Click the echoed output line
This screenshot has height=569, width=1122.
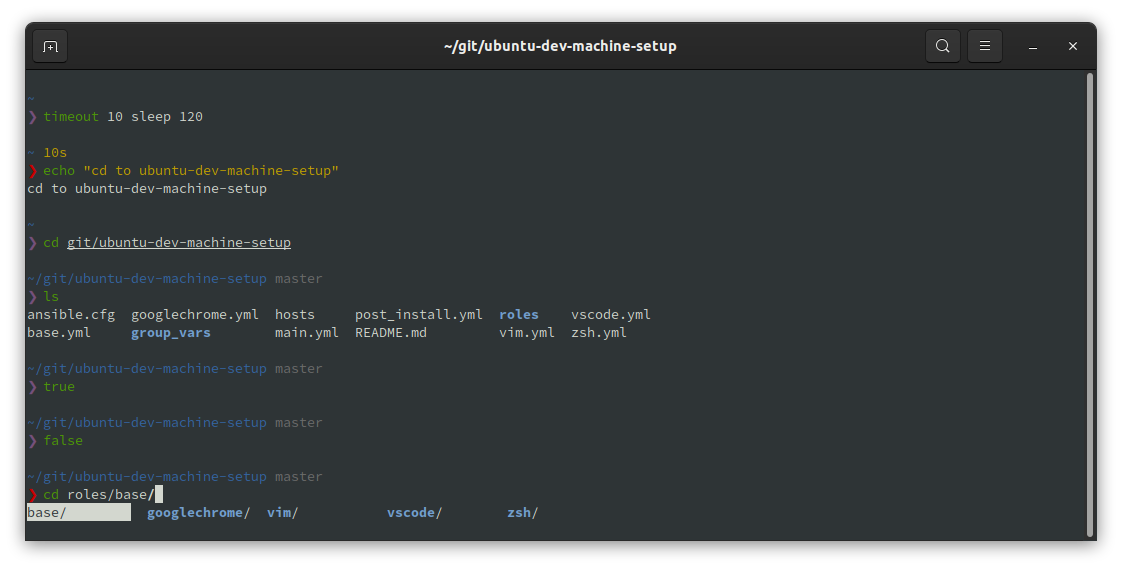pos(147,189)
